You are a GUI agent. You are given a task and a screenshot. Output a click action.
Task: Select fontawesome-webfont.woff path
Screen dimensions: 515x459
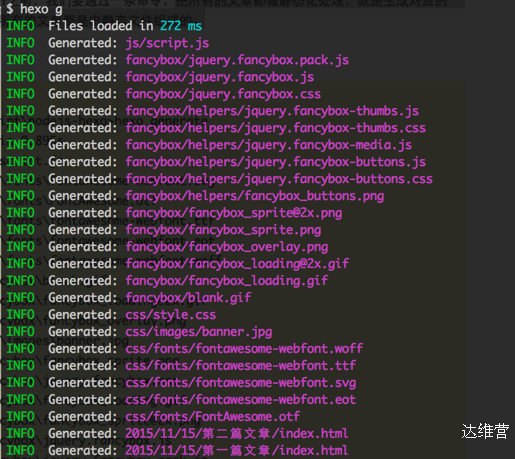tap(244, 349)
